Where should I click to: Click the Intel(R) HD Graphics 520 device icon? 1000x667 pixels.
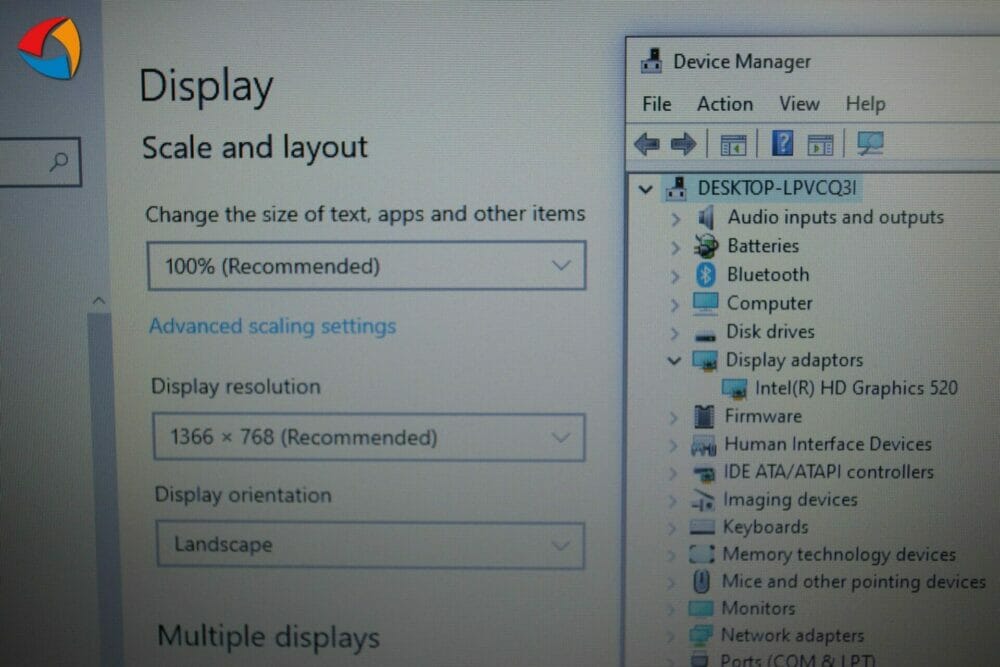click(734, 388)
